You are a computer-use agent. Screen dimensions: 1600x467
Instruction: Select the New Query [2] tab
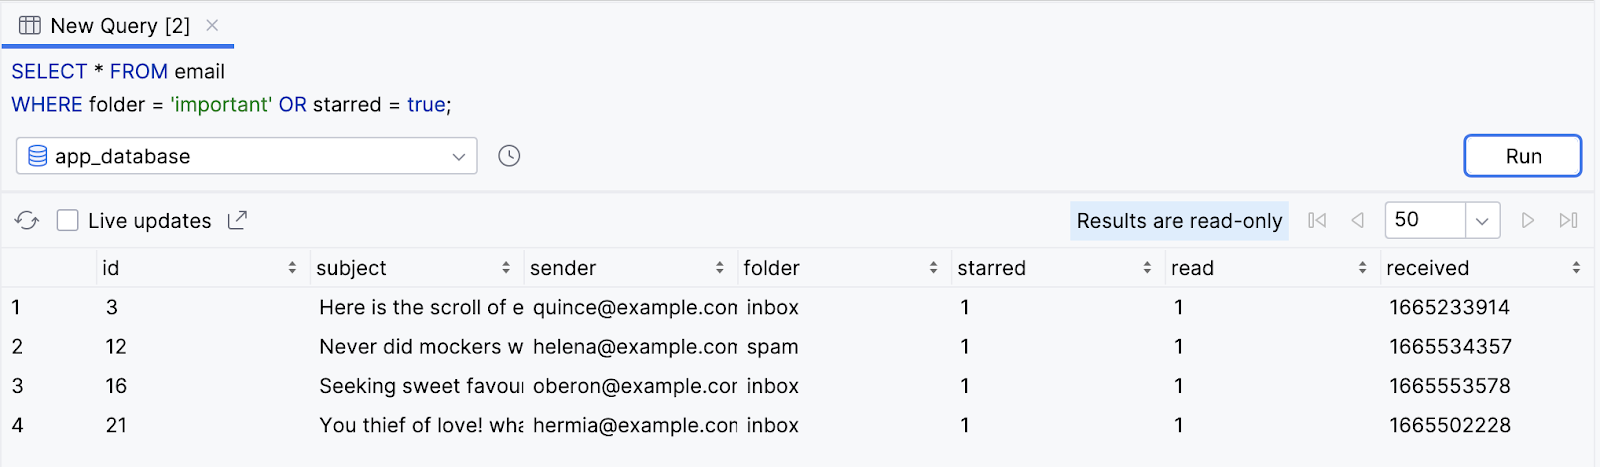(119, 26)
